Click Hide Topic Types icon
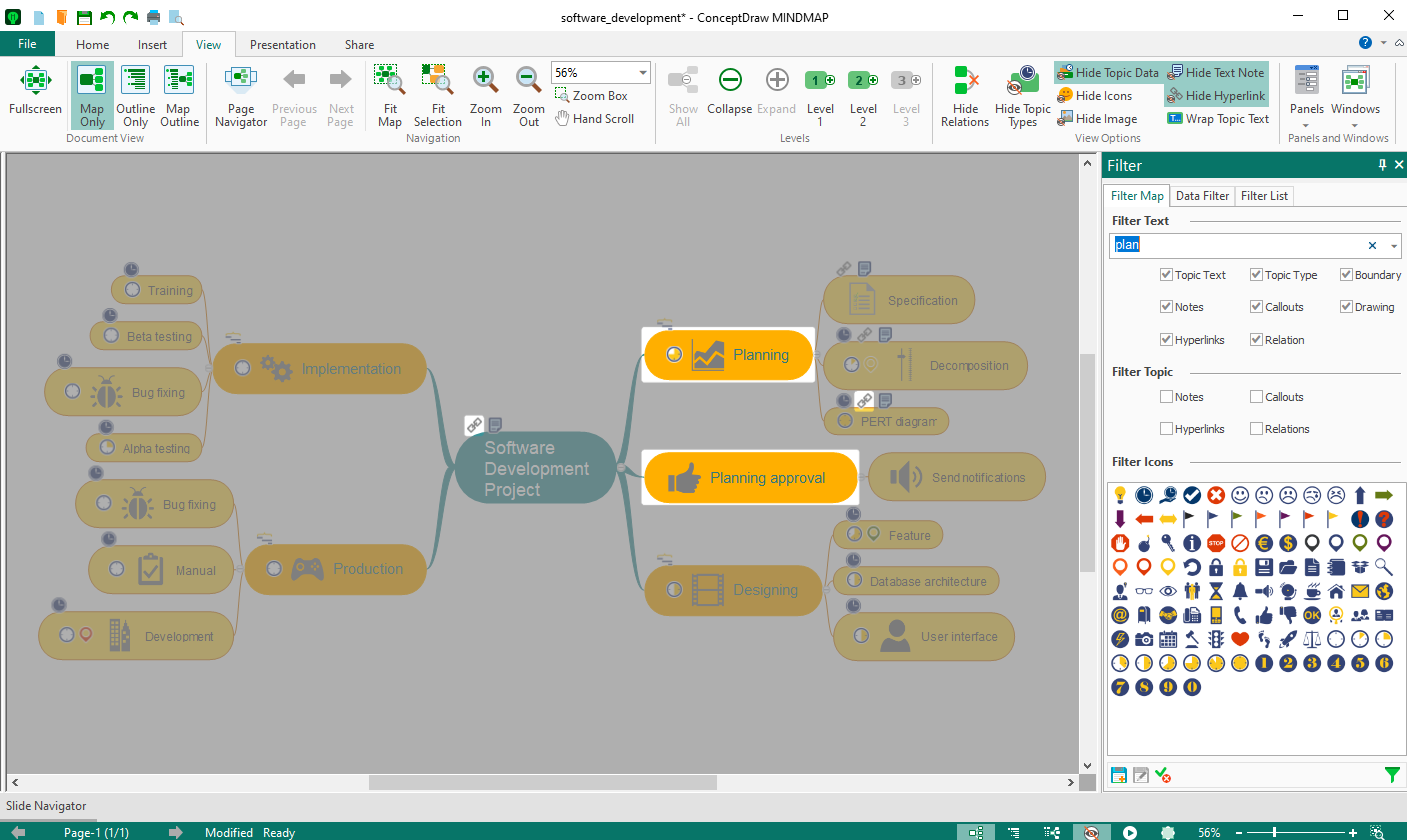Image resolution: width=1407 pixels, height=840 pixels. pyautogui.click(x=1023, y=96)
